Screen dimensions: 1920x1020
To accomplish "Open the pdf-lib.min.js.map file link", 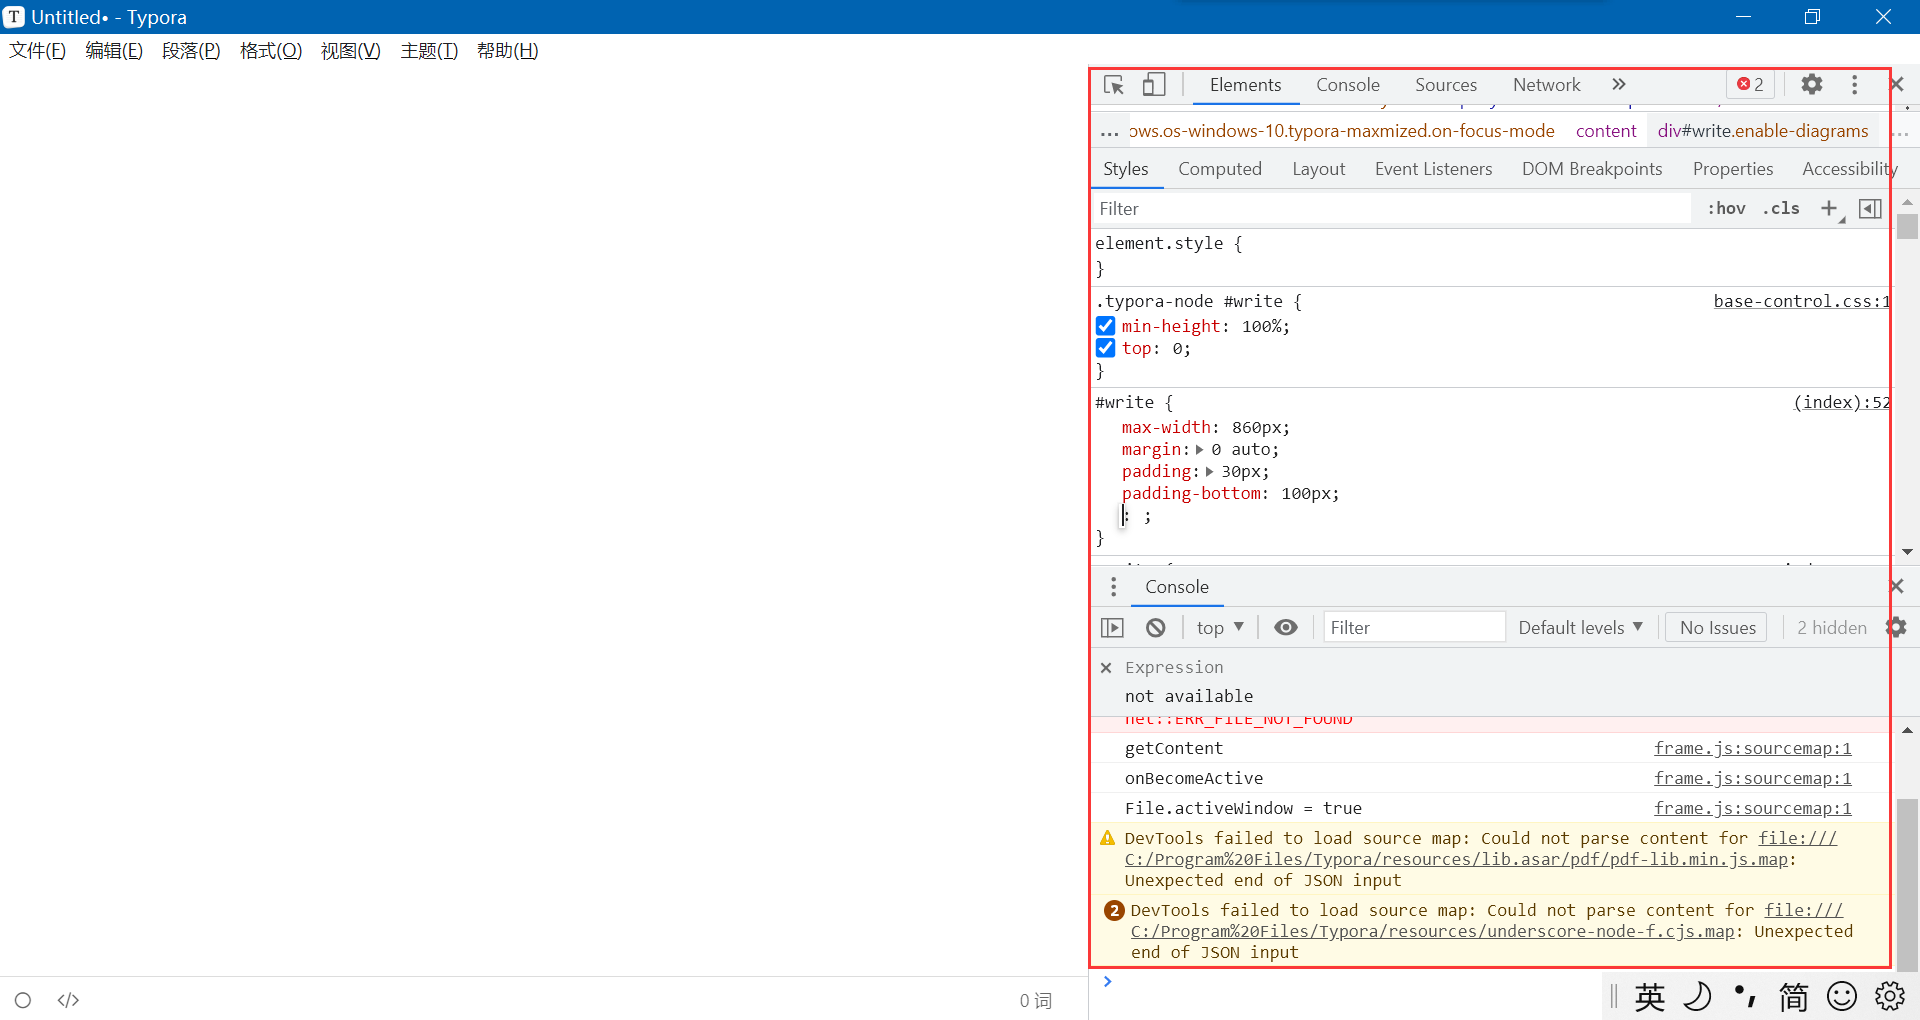I will click(1456, 859).
